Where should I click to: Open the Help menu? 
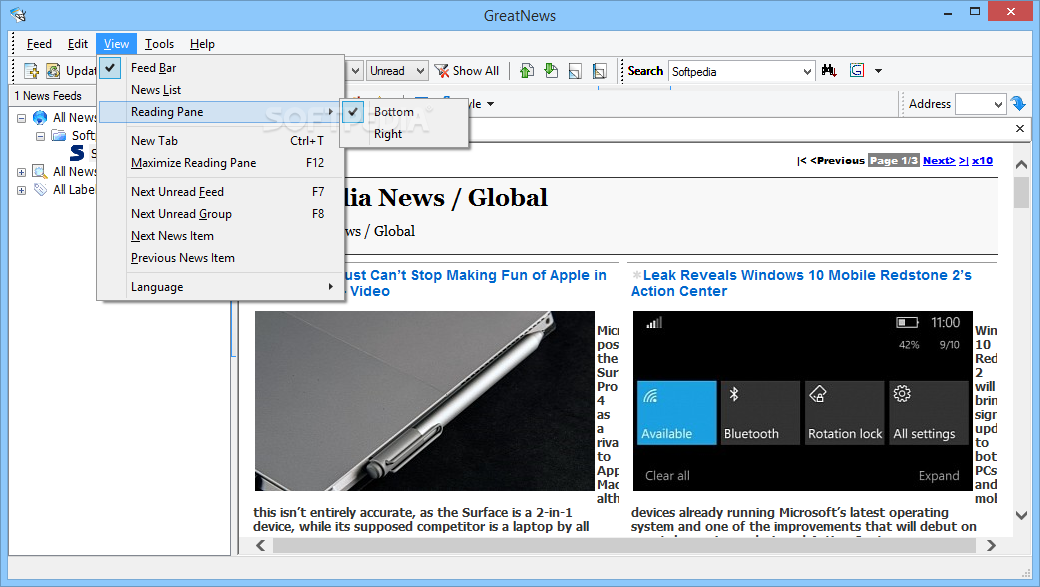tap(202, 44)
